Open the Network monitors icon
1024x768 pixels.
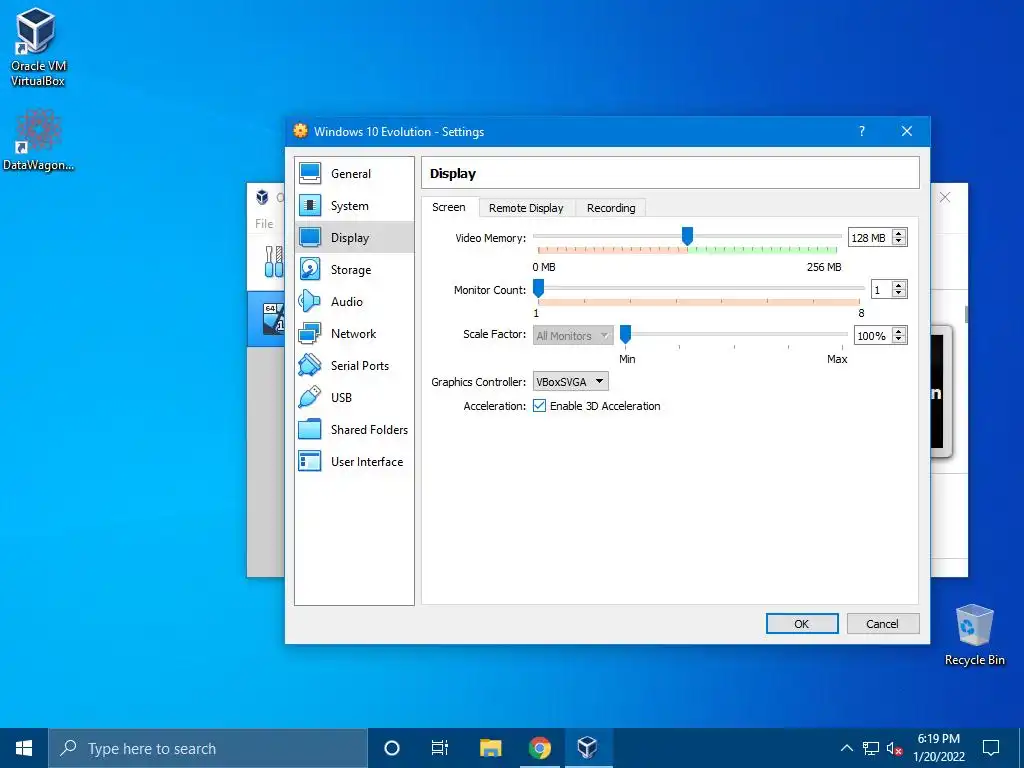point(310,333)
